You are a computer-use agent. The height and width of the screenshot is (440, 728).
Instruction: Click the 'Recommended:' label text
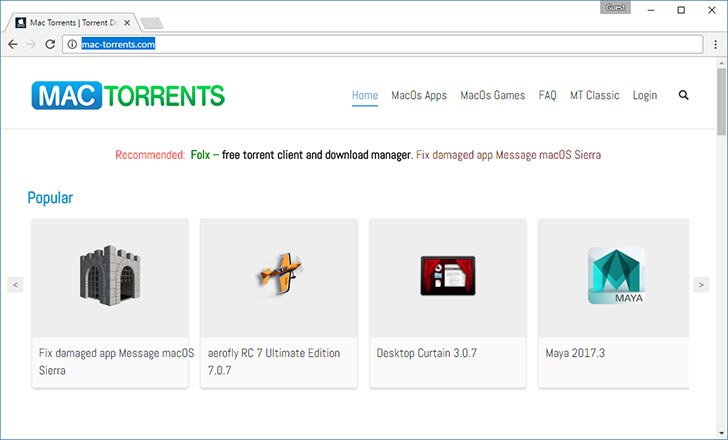coord(150,155)
